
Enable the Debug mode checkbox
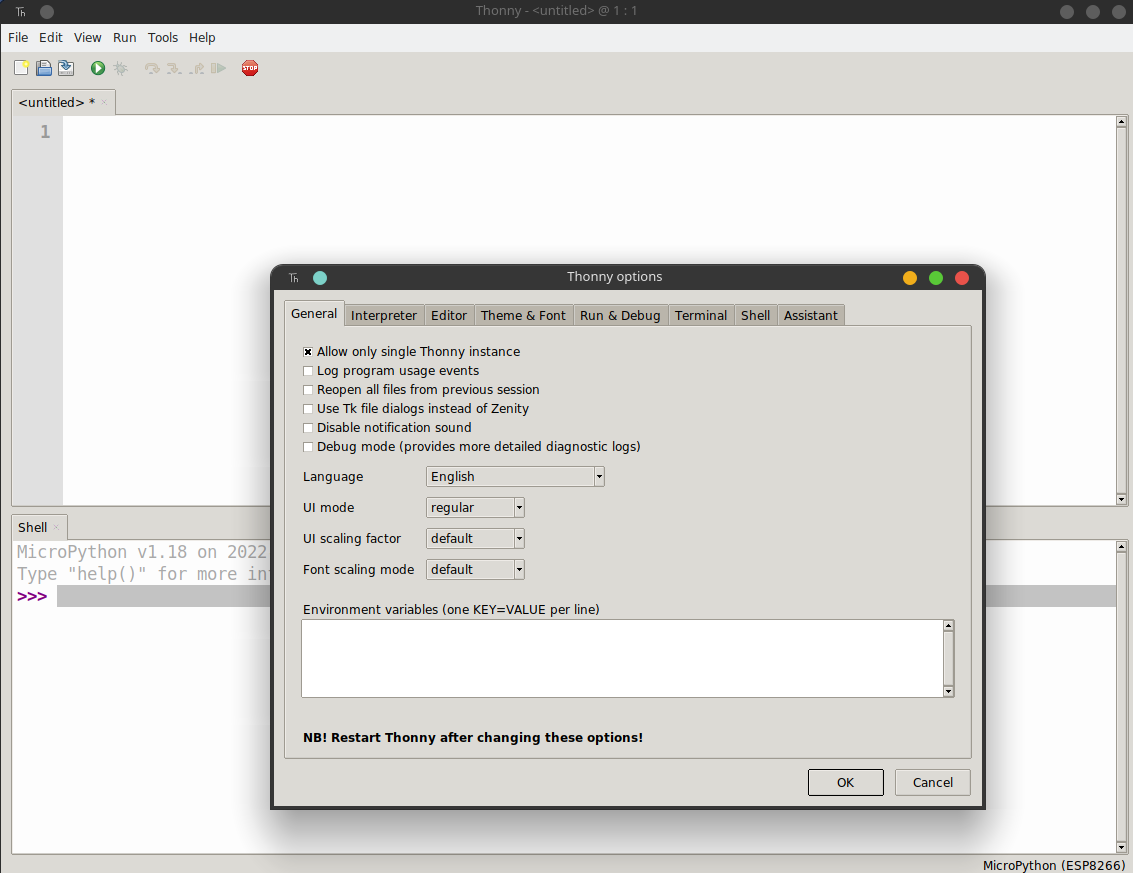308,447
